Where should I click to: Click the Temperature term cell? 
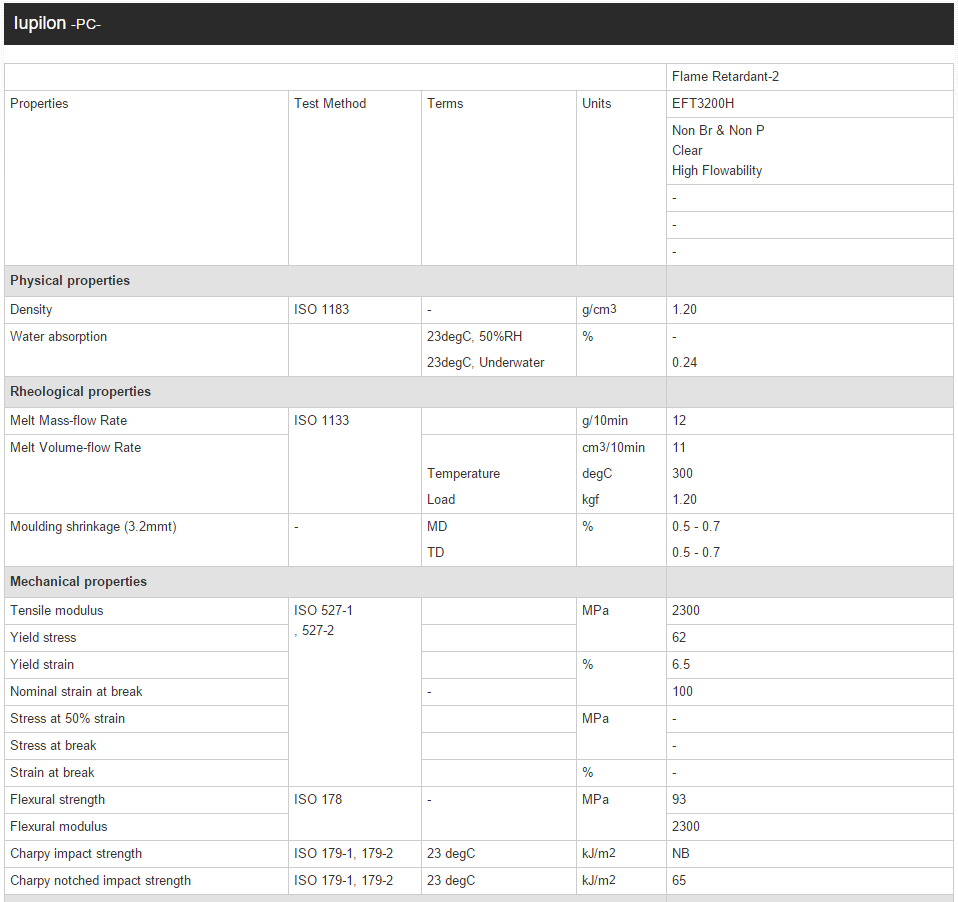pyautogui.click(x=463, y=474)
